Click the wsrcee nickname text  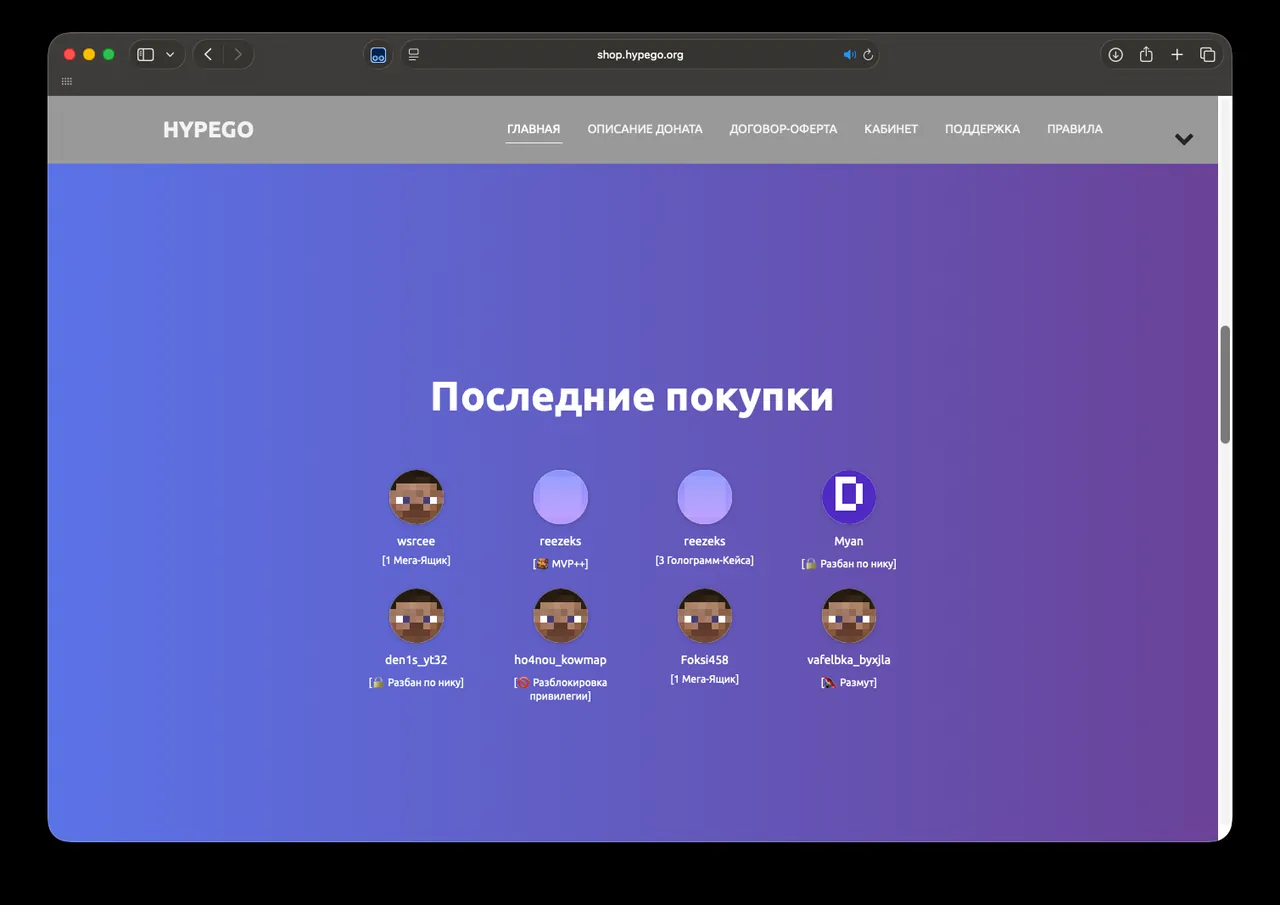(416, 542)
